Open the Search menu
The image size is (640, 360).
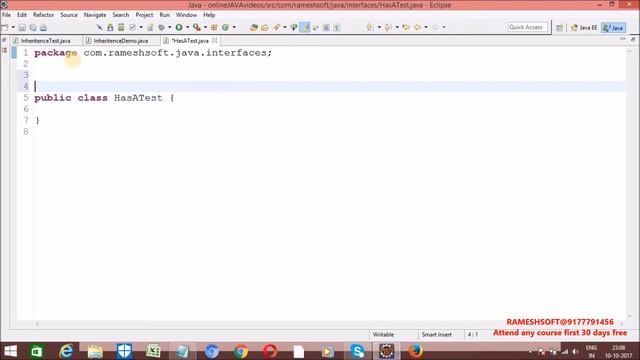121,15
